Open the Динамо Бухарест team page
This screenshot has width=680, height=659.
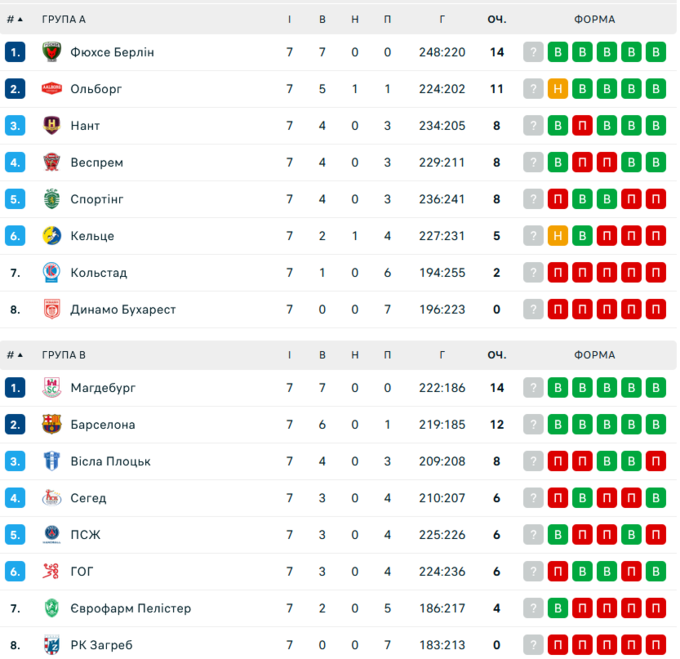pos(122,310)
